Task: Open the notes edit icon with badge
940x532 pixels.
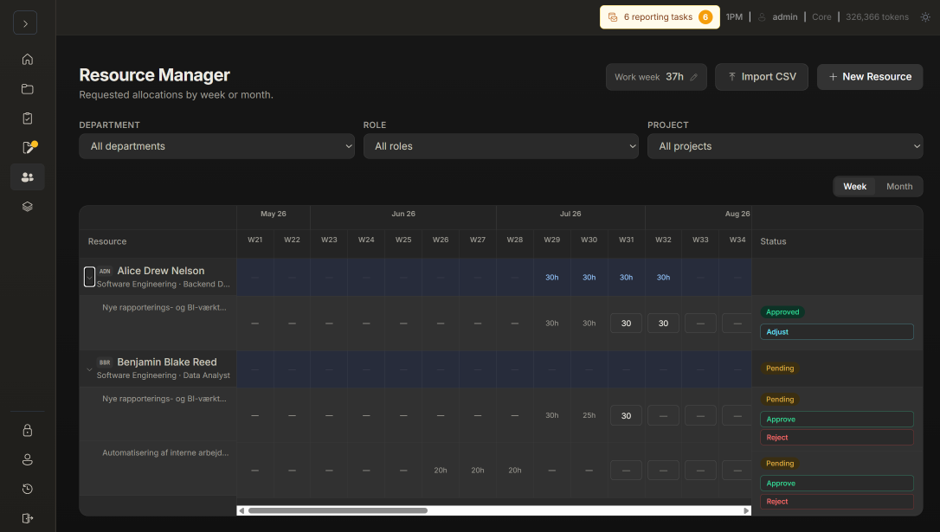Action: [x=28, y=148]
